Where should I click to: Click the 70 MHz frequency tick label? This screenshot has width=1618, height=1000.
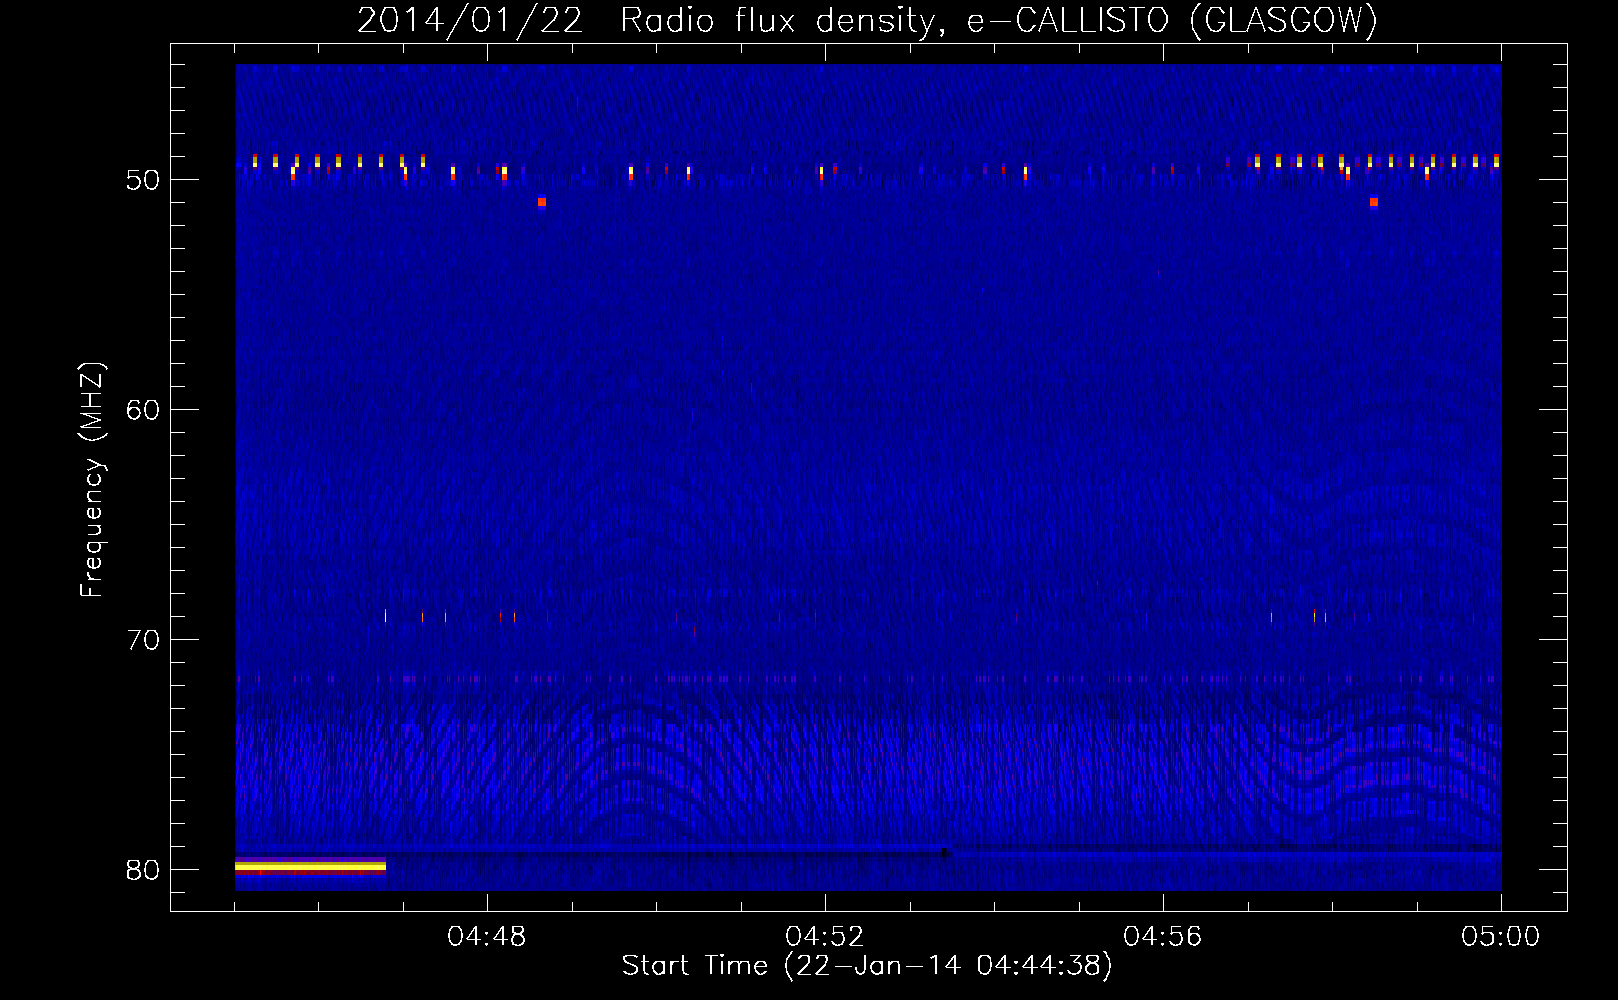coord(144,640)
